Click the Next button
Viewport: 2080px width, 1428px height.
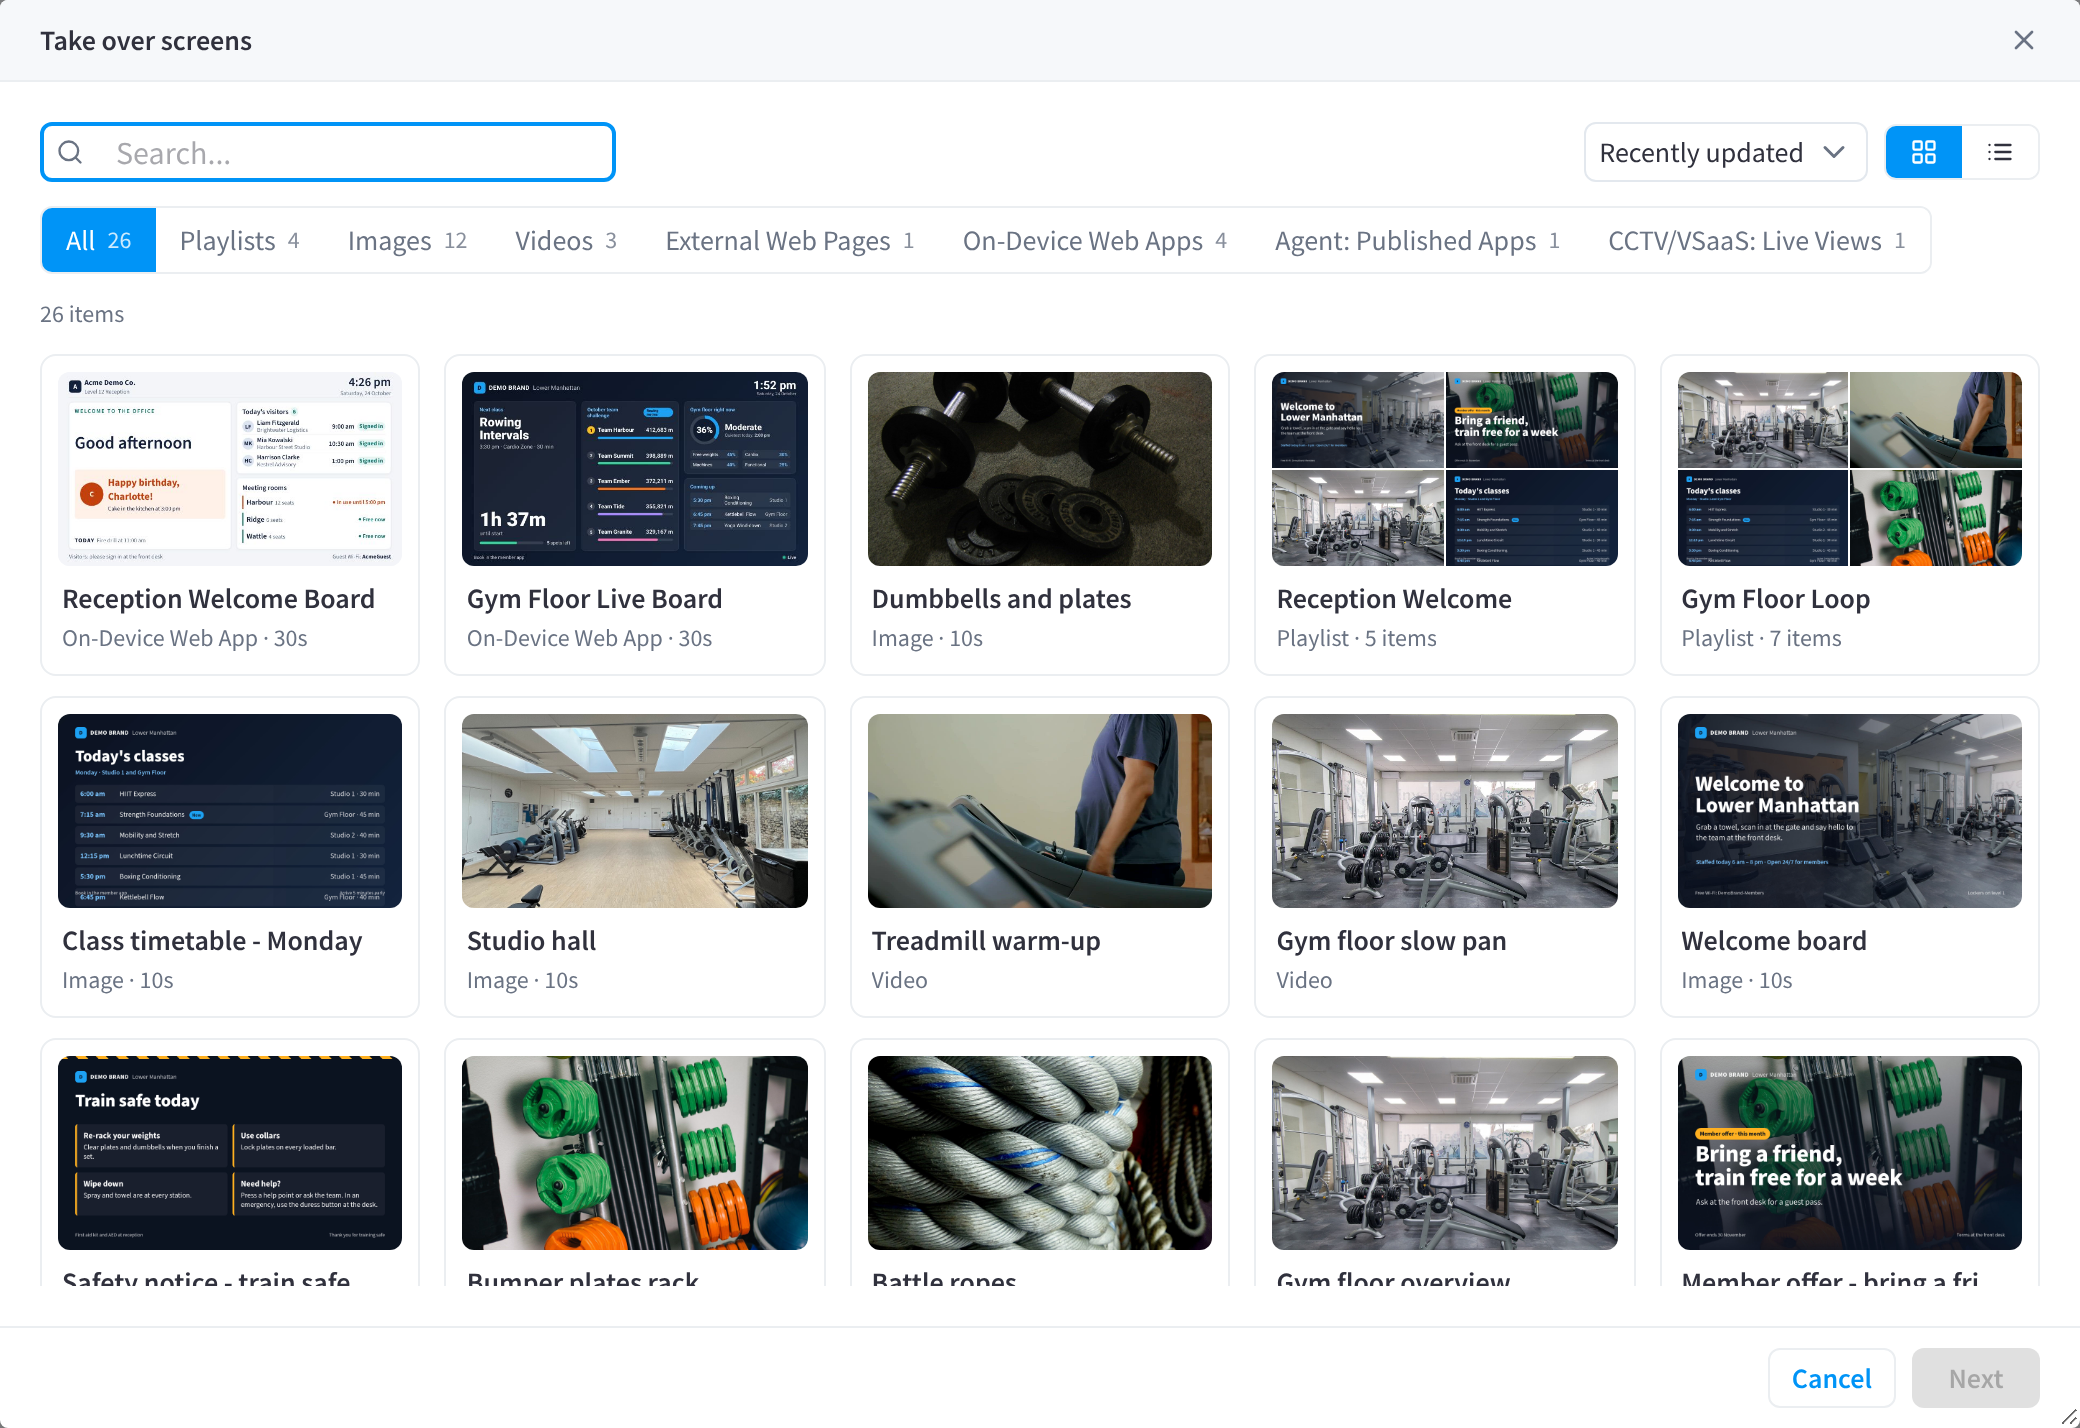[1975, 1379]
